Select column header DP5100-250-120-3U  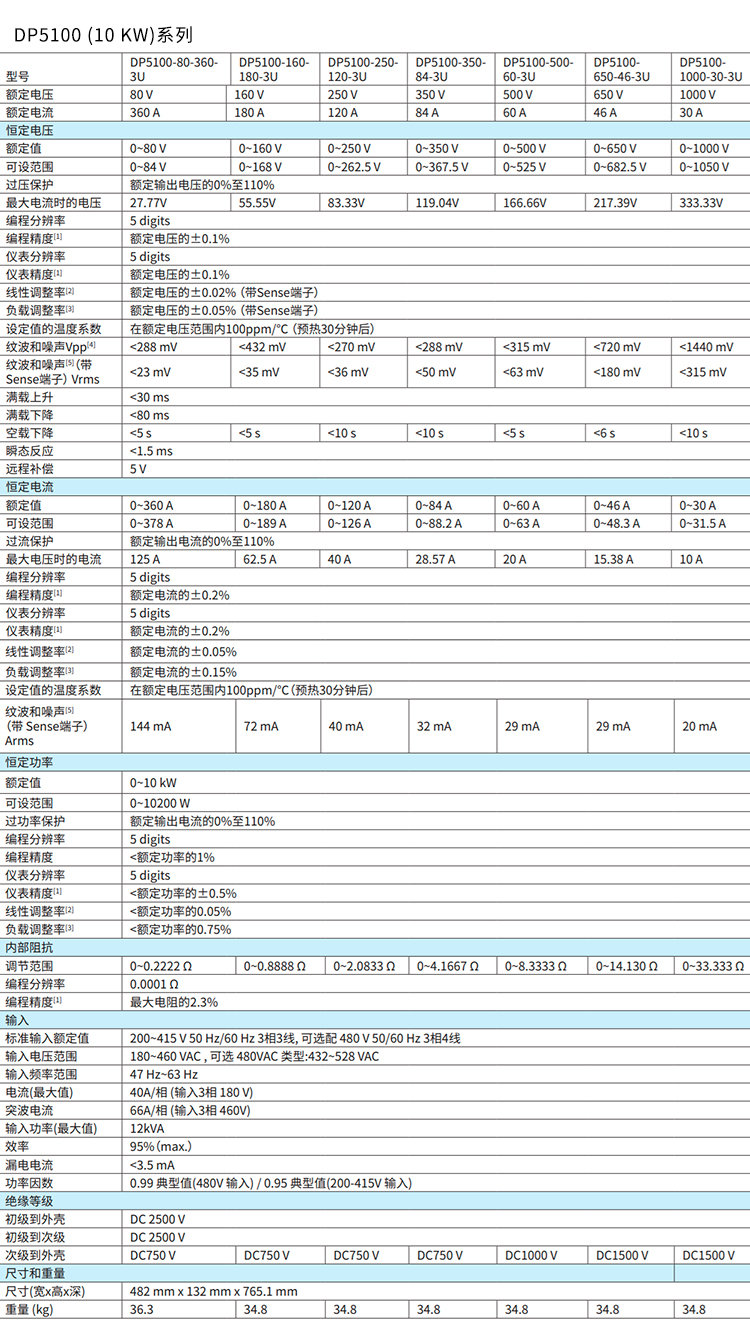pos(362,68)
